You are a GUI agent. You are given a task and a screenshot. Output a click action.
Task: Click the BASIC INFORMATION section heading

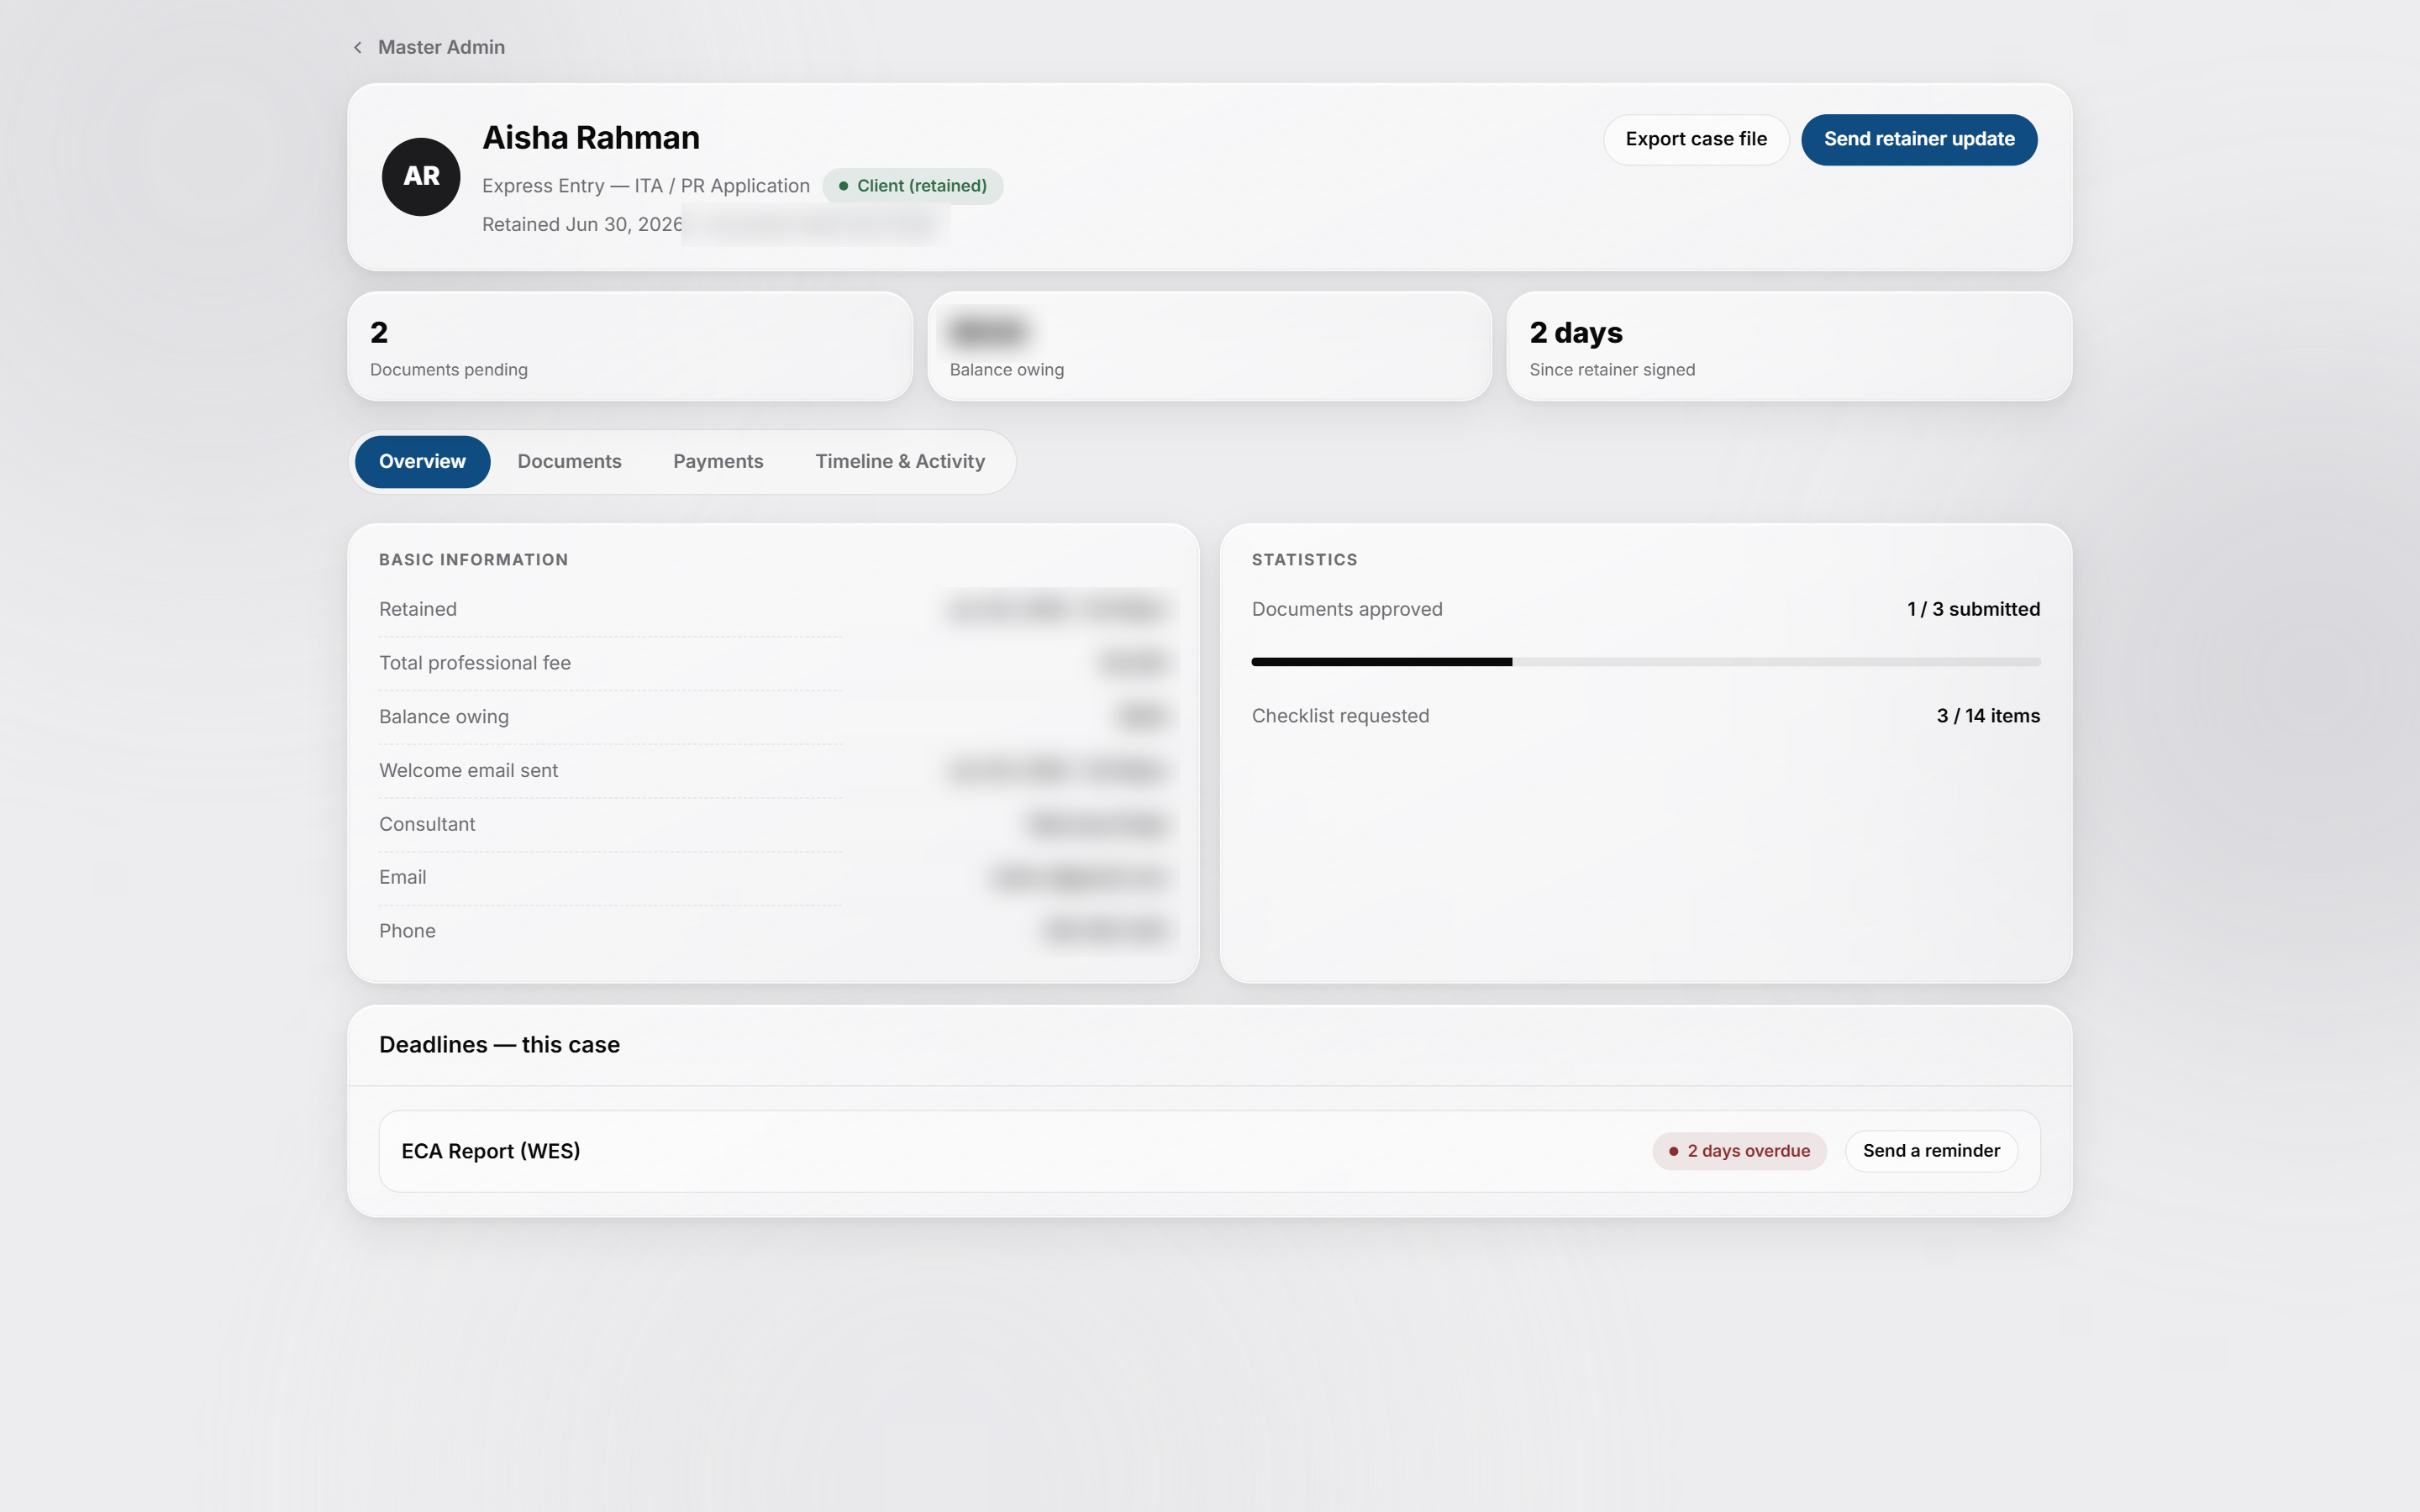click(473, 560)
